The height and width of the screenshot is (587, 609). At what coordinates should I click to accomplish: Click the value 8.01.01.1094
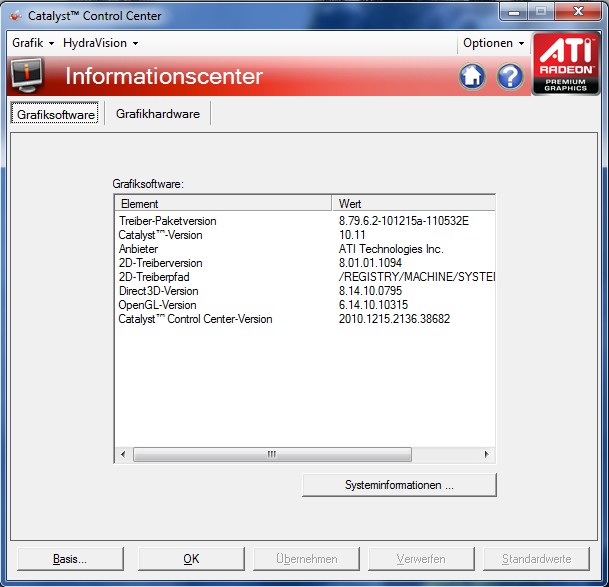[x=370, y=263]
